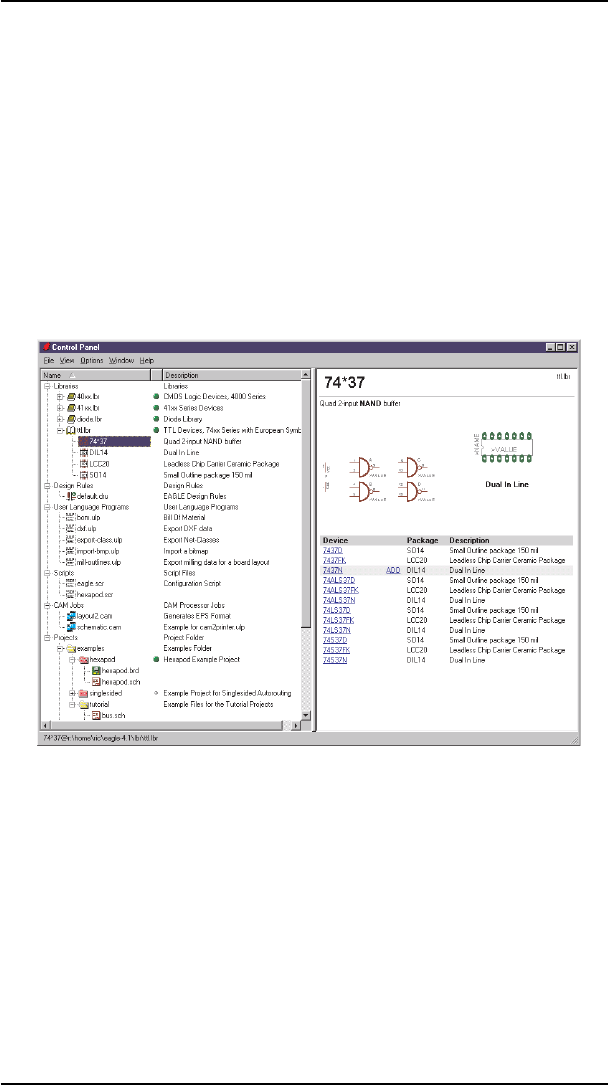
Task: Open the 74S37FK device link
Action: tap(338, 650)
